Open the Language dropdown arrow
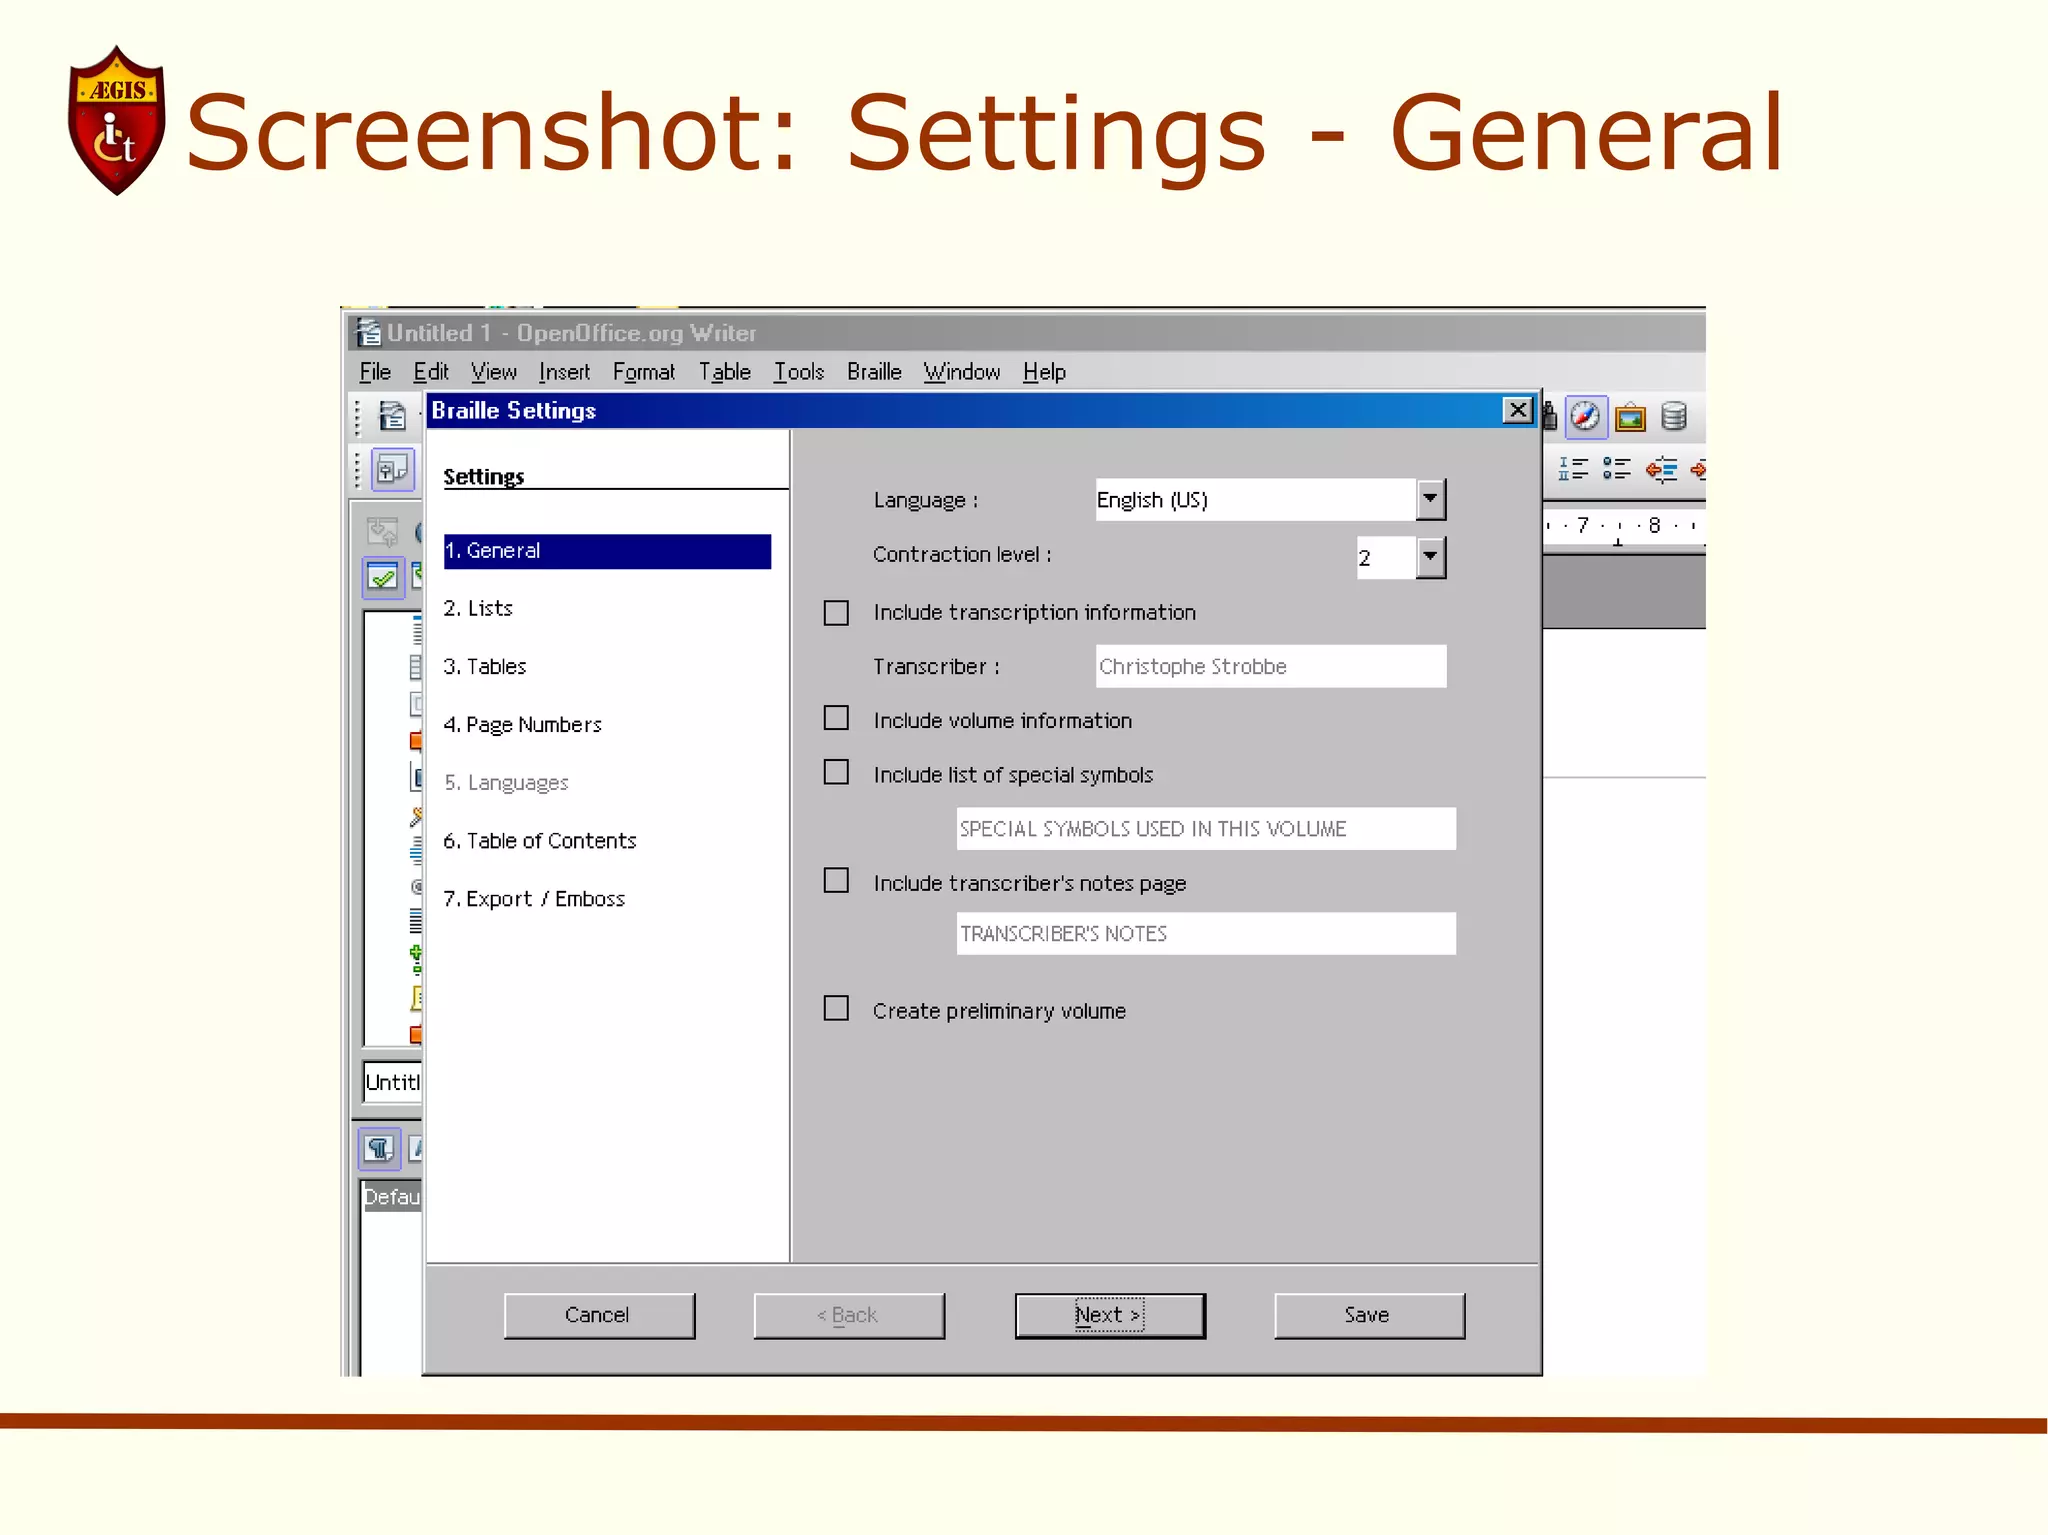Screen dimensions: 2048x1535 (1430, 499)
